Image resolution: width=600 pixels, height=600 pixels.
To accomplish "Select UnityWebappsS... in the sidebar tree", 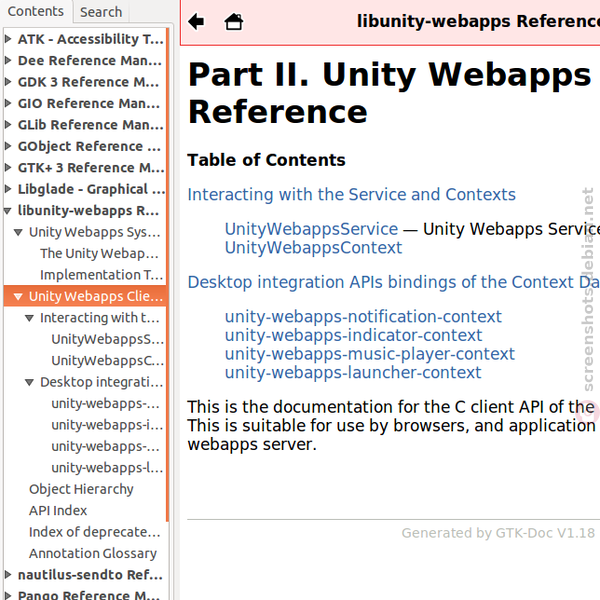I will tap(108, 339).
